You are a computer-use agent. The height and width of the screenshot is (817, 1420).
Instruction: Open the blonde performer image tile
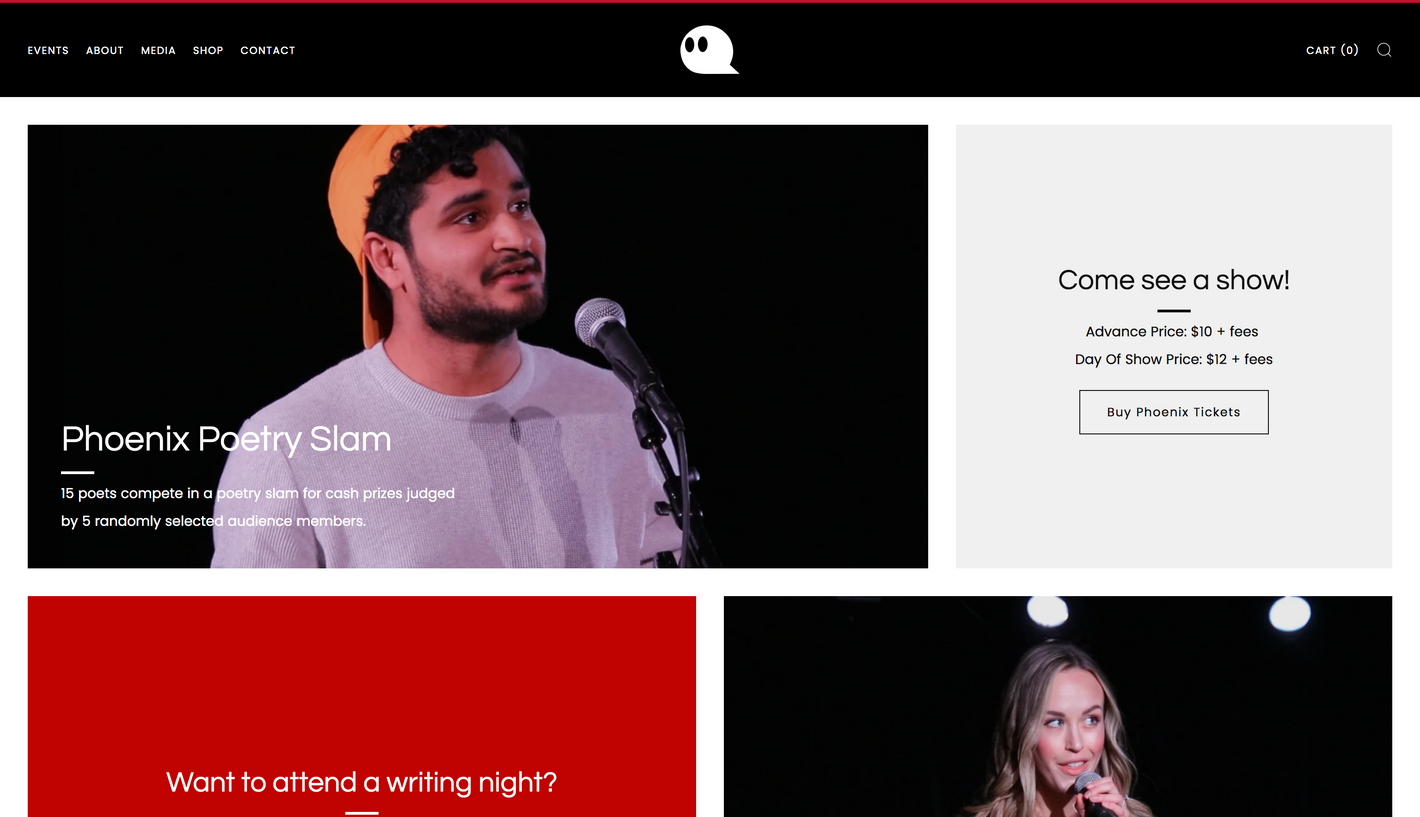pos(1058,707)
